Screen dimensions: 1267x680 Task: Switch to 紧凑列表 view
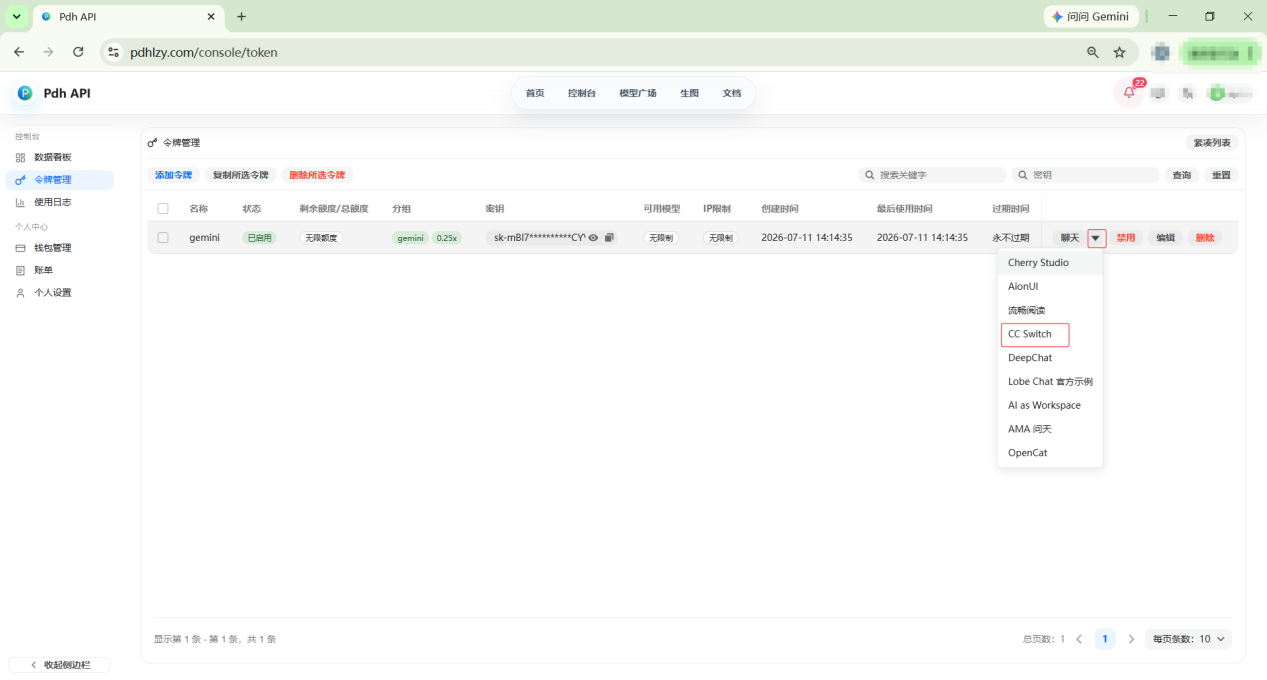click(1212, 143)
